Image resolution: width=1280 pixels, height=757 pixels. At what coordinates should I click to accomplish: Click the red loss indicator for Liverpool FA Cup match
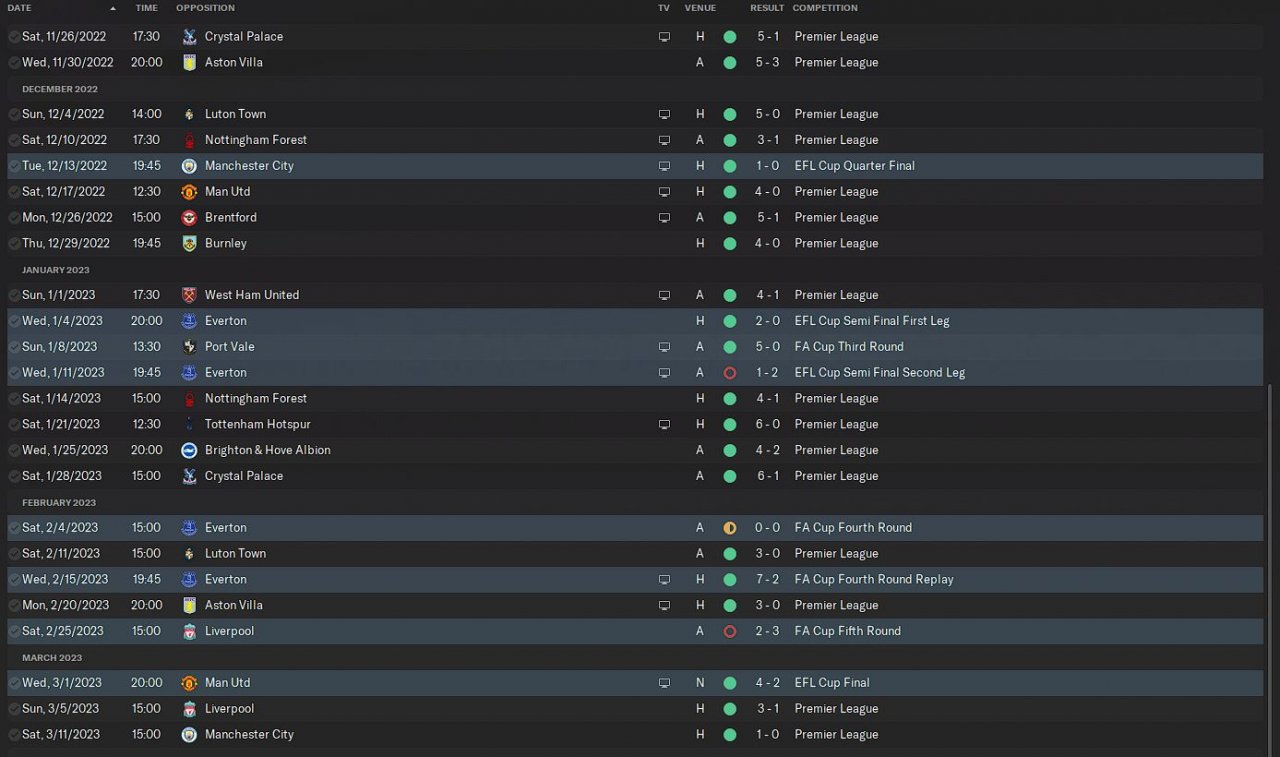pyautogui.click(x=729, y=631)
